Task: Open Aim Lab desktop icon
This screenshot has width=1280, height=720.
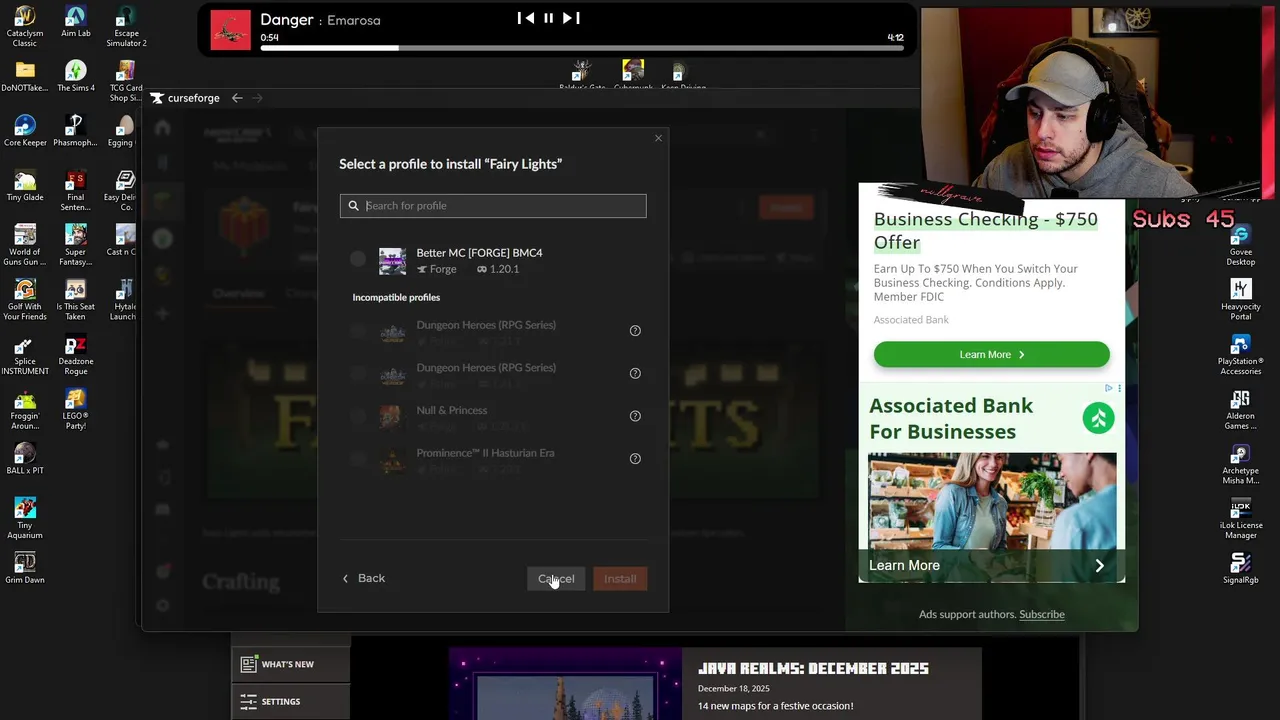Action: coord(75,22)
